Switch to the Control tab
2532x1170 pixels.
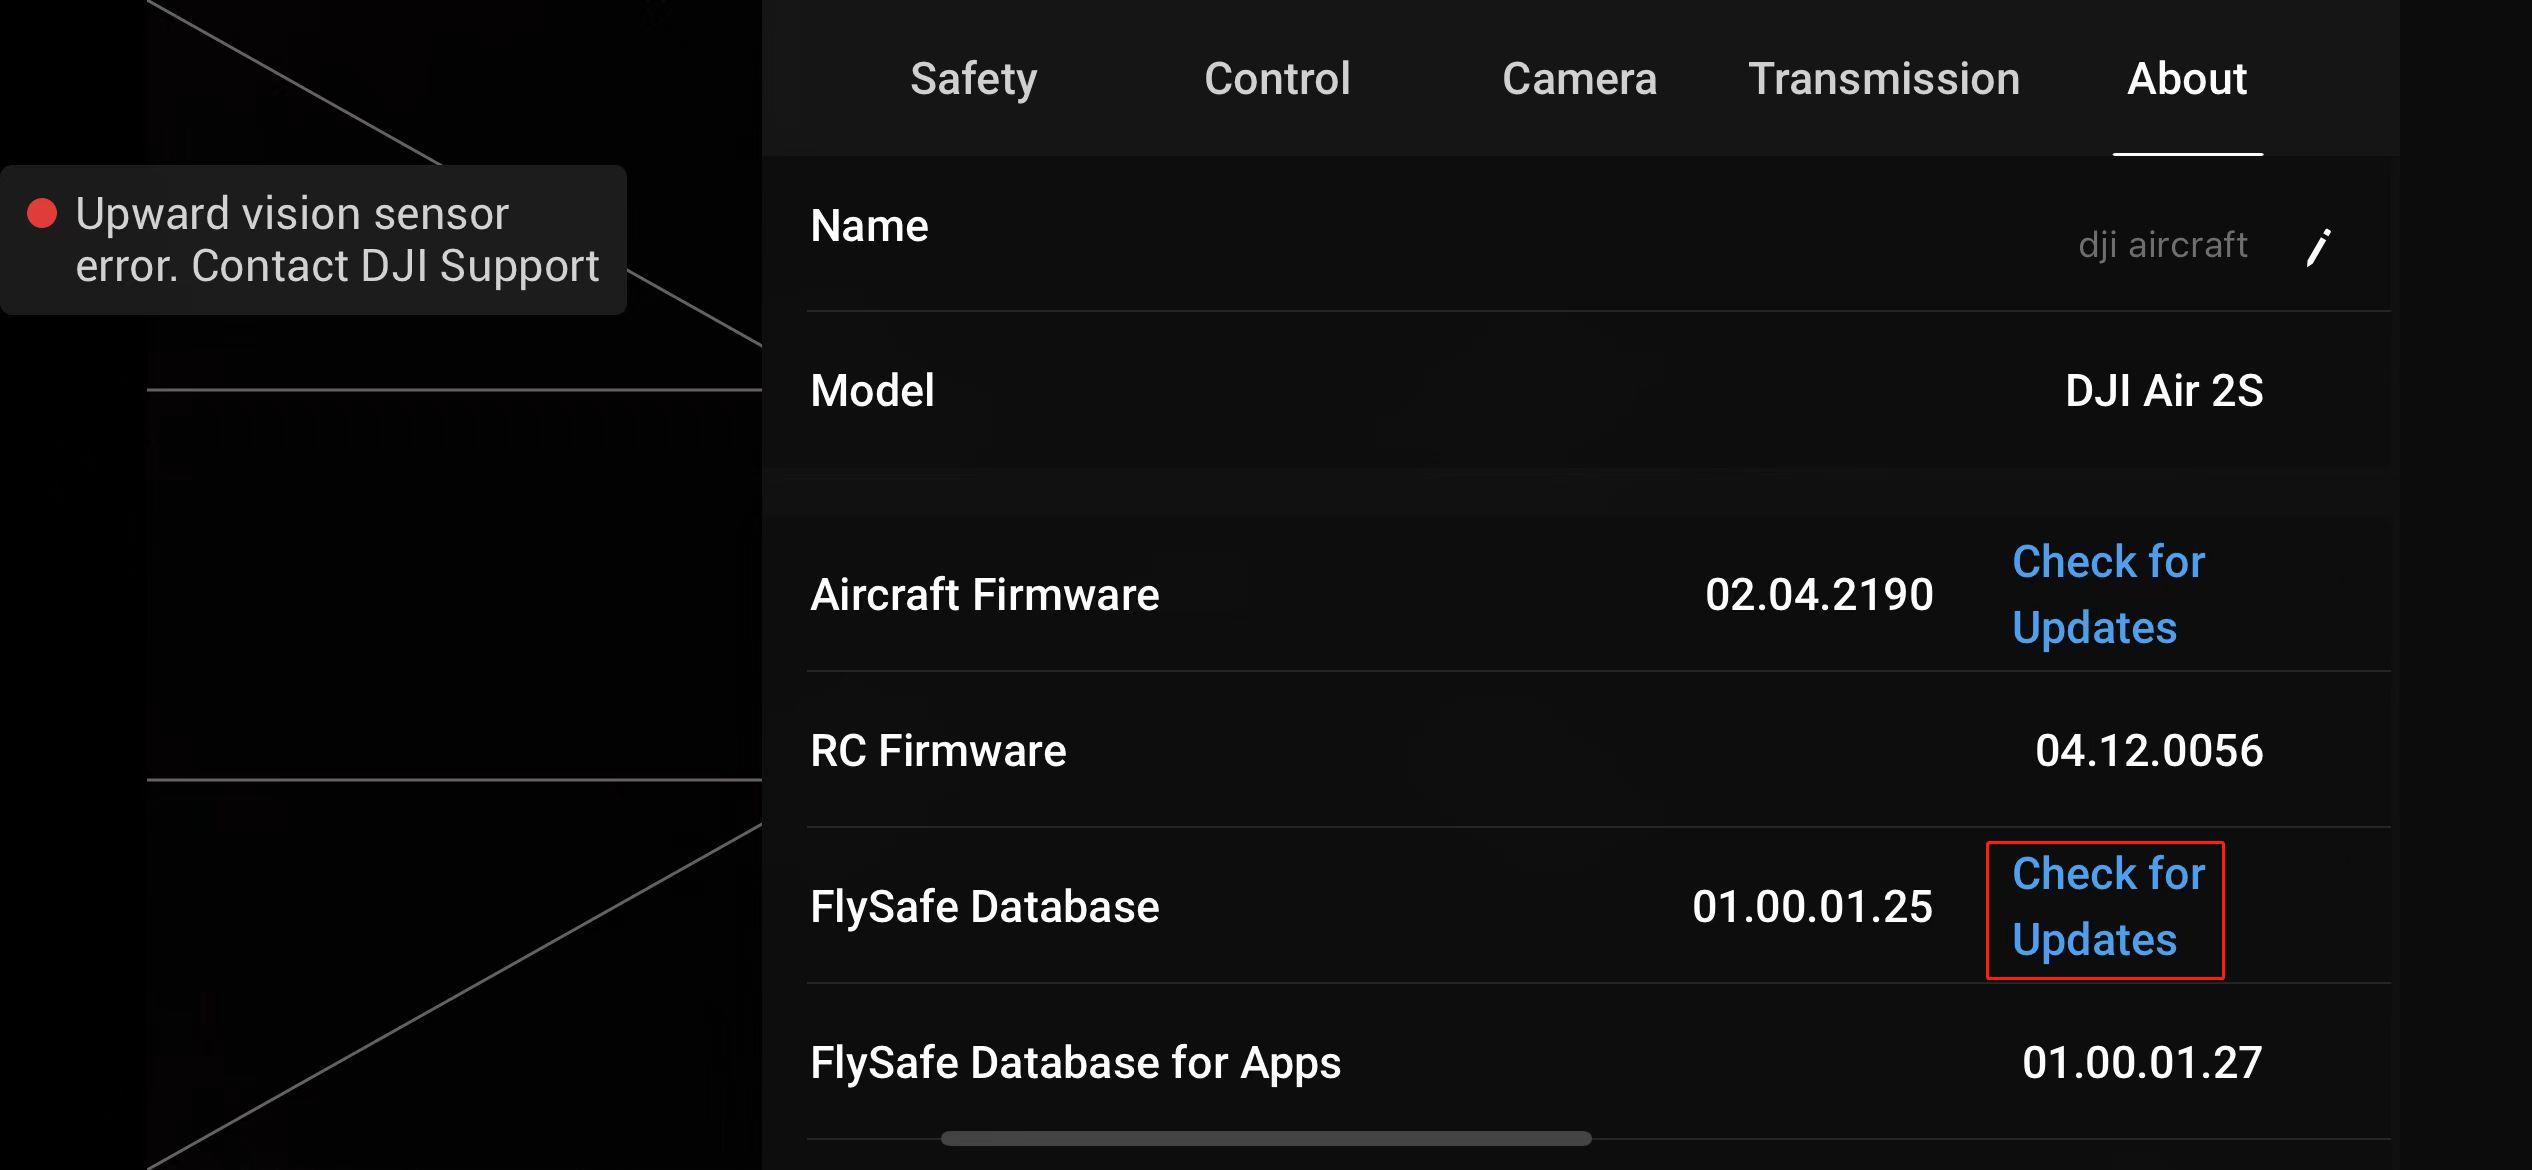[x=1277, y=78]
